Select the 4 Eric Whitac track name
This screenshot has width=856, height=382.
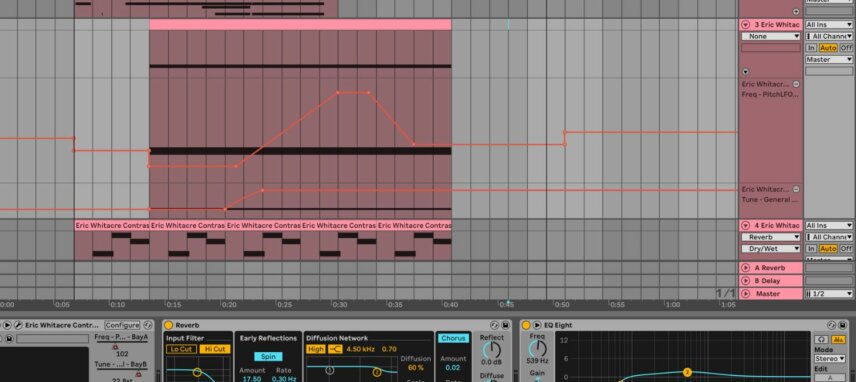click(x=777, y=225)
